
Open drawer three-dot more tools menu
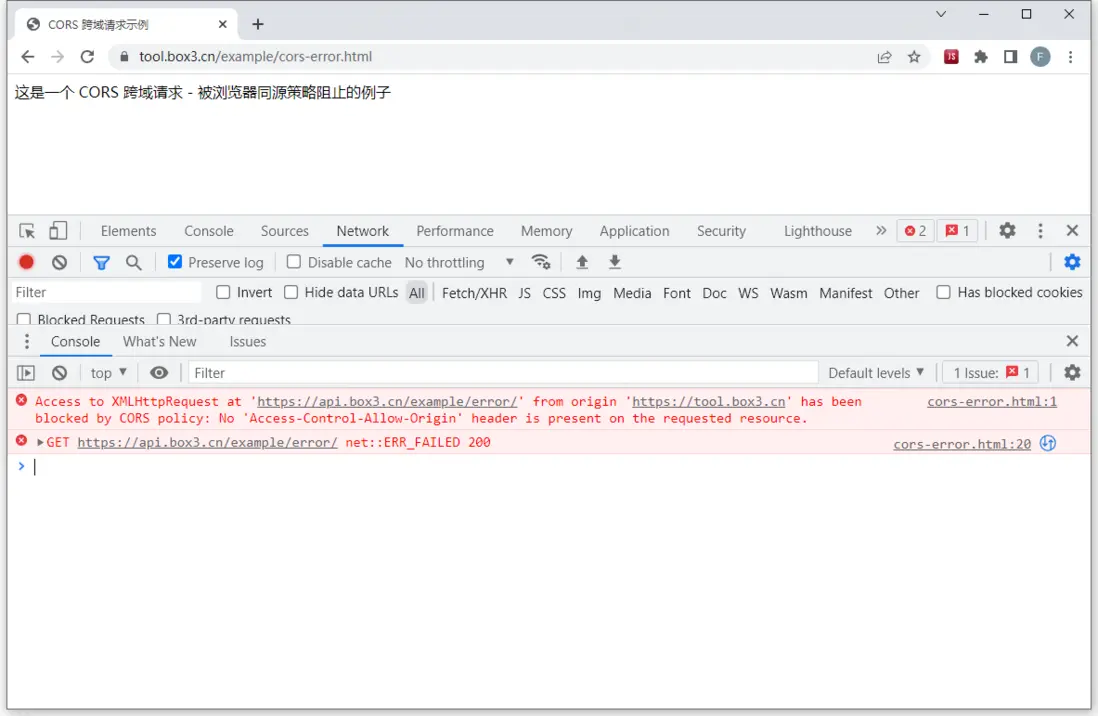click(x=27, y=341)
